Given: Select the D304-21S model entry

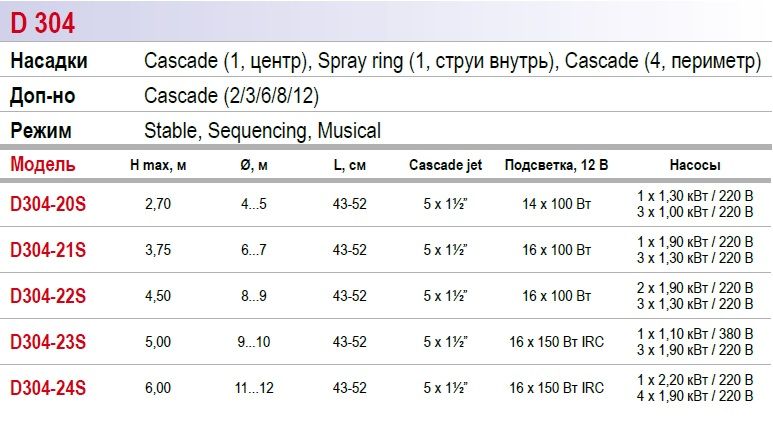Looking at the screenshot, I should (48, 250).
